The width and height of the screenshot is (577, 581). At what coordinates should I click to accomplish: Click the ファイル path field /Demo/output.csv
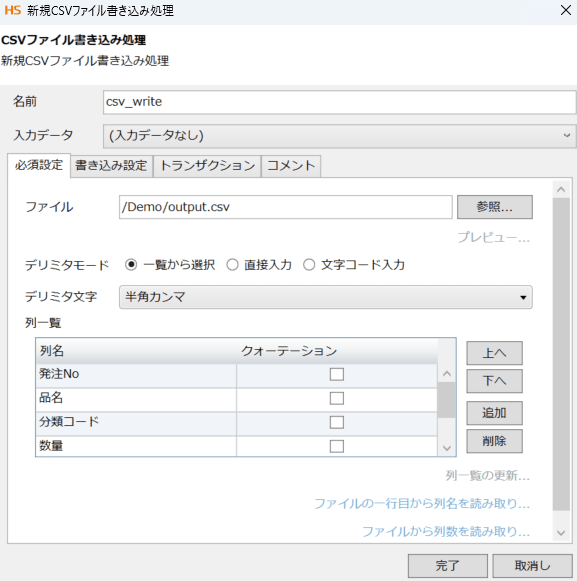pyautogui.click(x=286, y=207)
